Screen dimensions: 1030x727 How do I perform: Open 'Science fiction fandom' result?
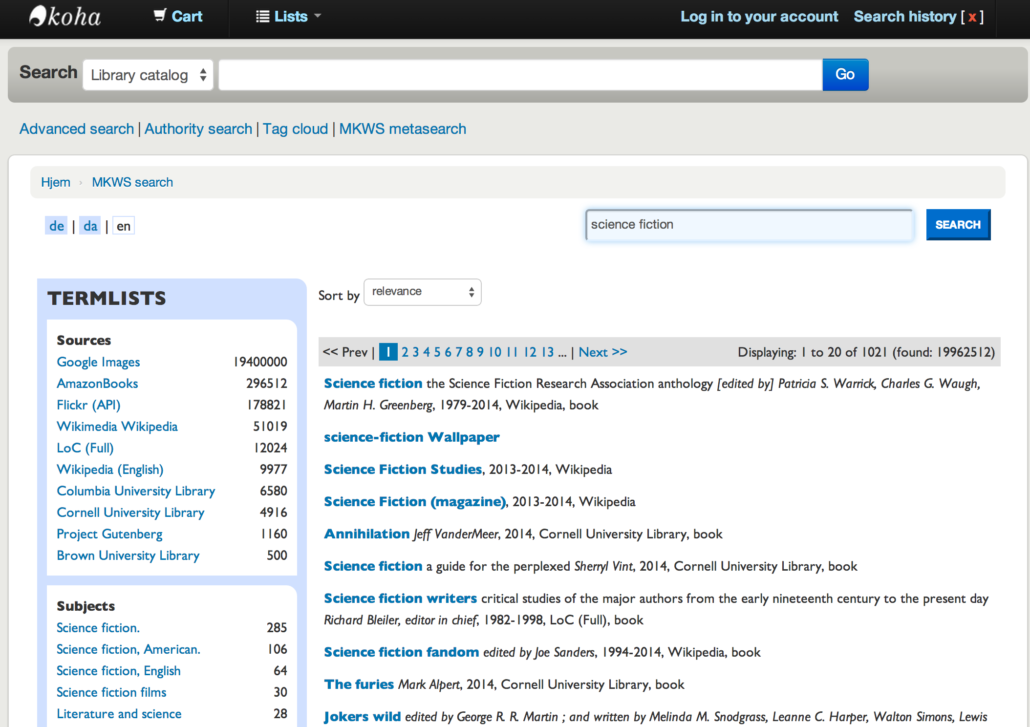tap(401, 652)
